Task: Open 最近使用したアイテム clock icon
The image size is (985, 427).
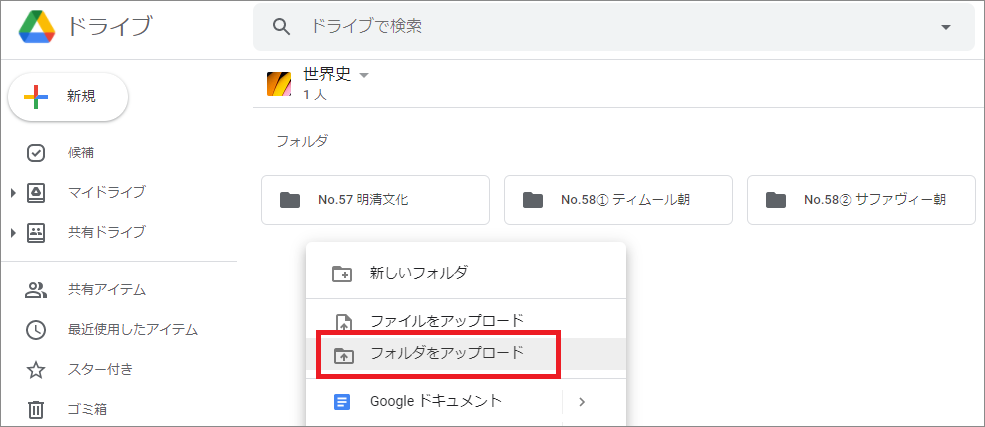Action: click(x=36, y=330)
